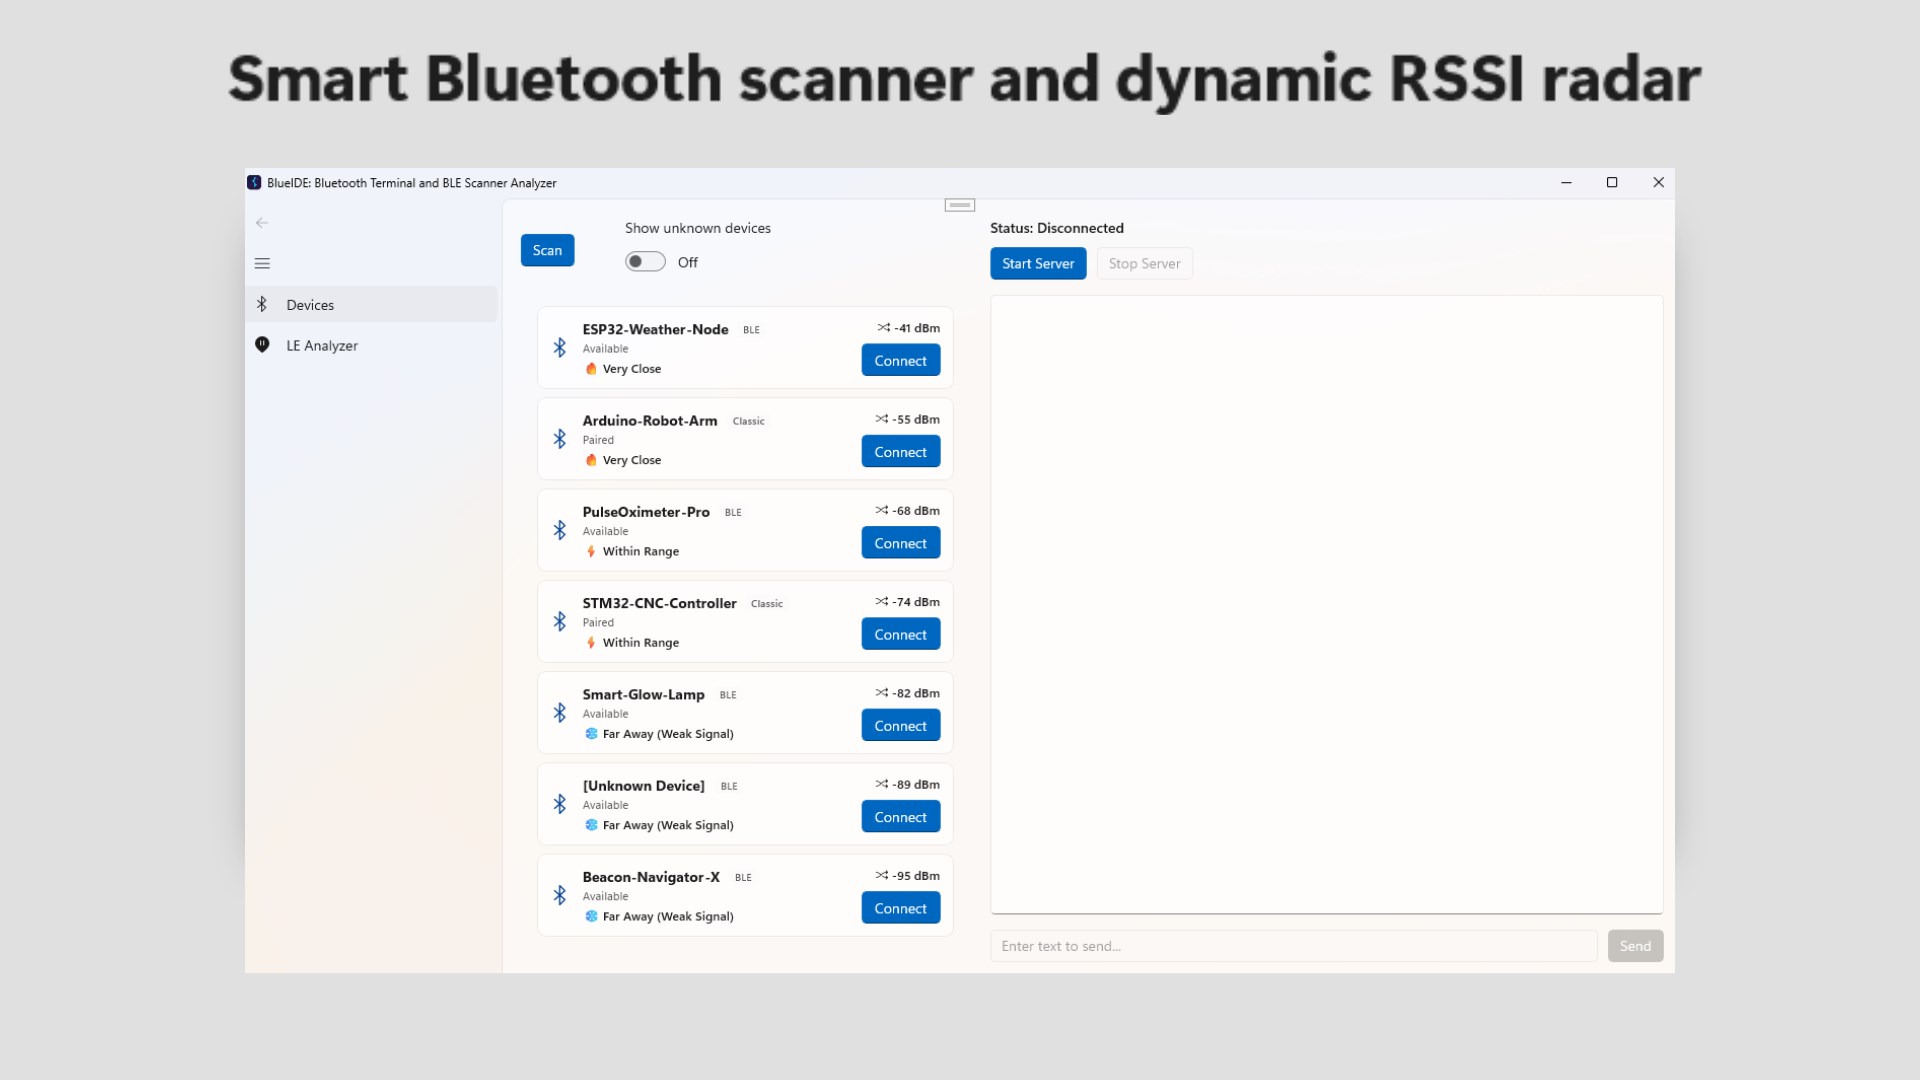Click the pane splitter grip handle
The image size is (1920, 1080).
[960, 205]
